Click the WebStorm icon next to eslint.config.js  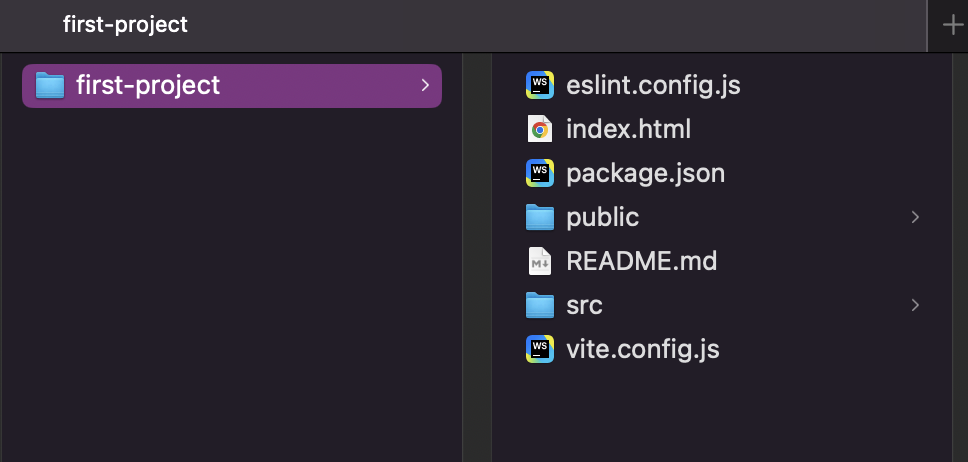click(x=540, y=85)
